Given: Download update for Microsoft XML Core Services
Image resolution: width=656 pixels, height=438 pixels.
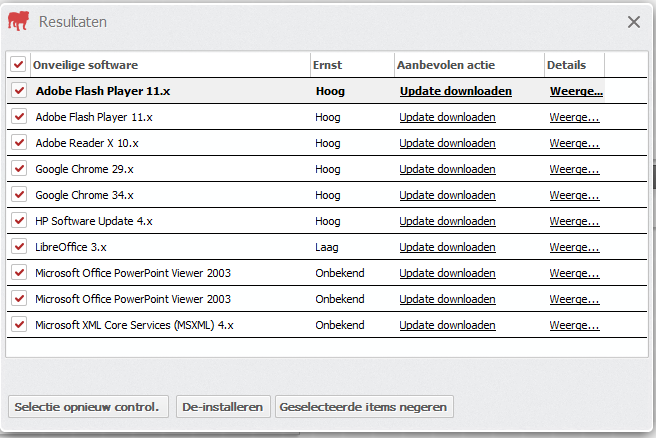Looking at the screenshot, I should tap(447, 325).
